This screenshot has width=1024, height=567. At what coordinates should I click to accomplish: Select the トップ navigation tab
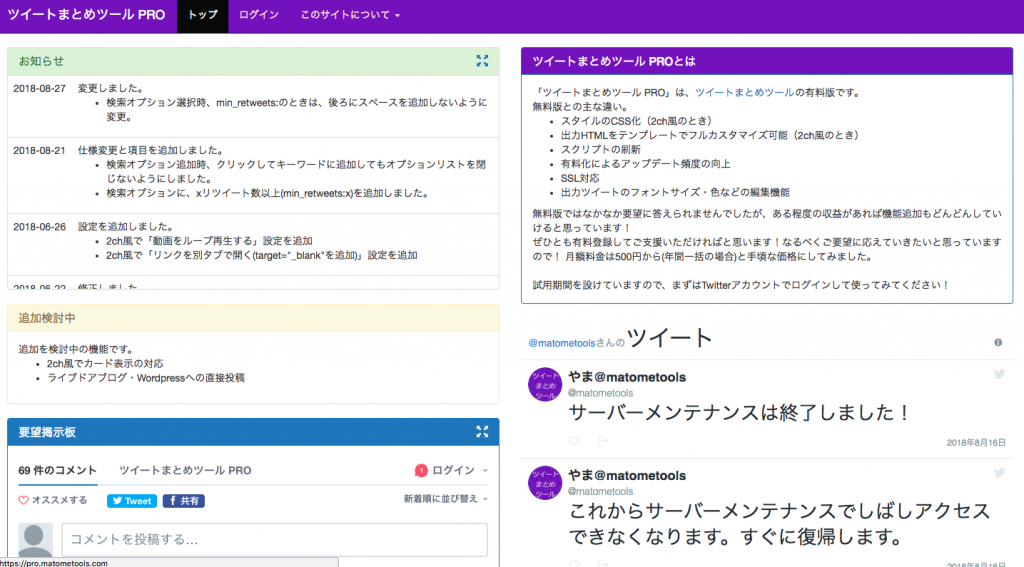[x=202, y=15]
